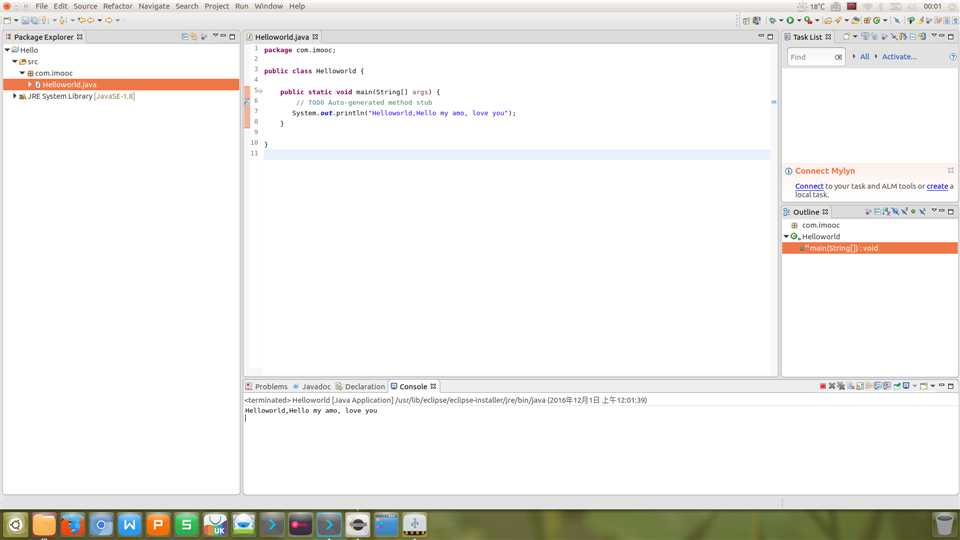Collapse main method fold marker on line 5
The width and height of the screenshot is (960, 540).
pos(260,91)
